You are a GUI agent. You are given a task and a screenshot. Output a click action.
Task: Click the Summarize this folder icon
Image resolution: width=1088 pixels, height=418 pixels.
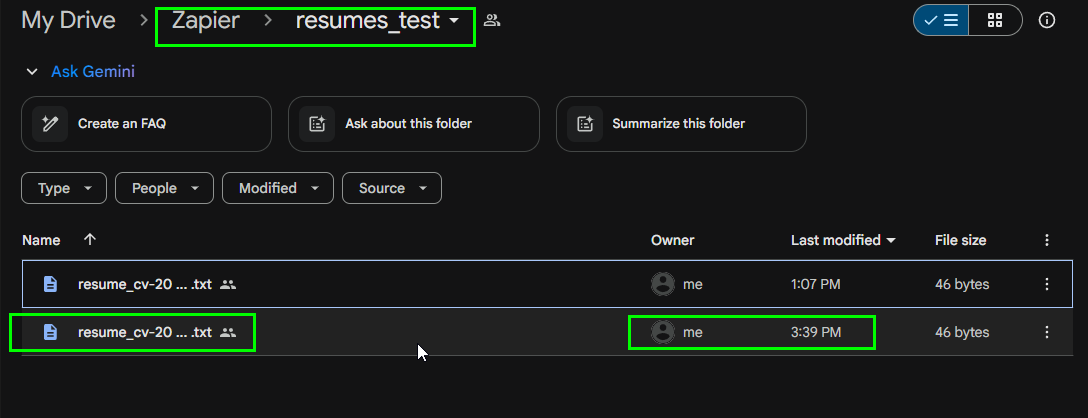[x=584, y=124]
